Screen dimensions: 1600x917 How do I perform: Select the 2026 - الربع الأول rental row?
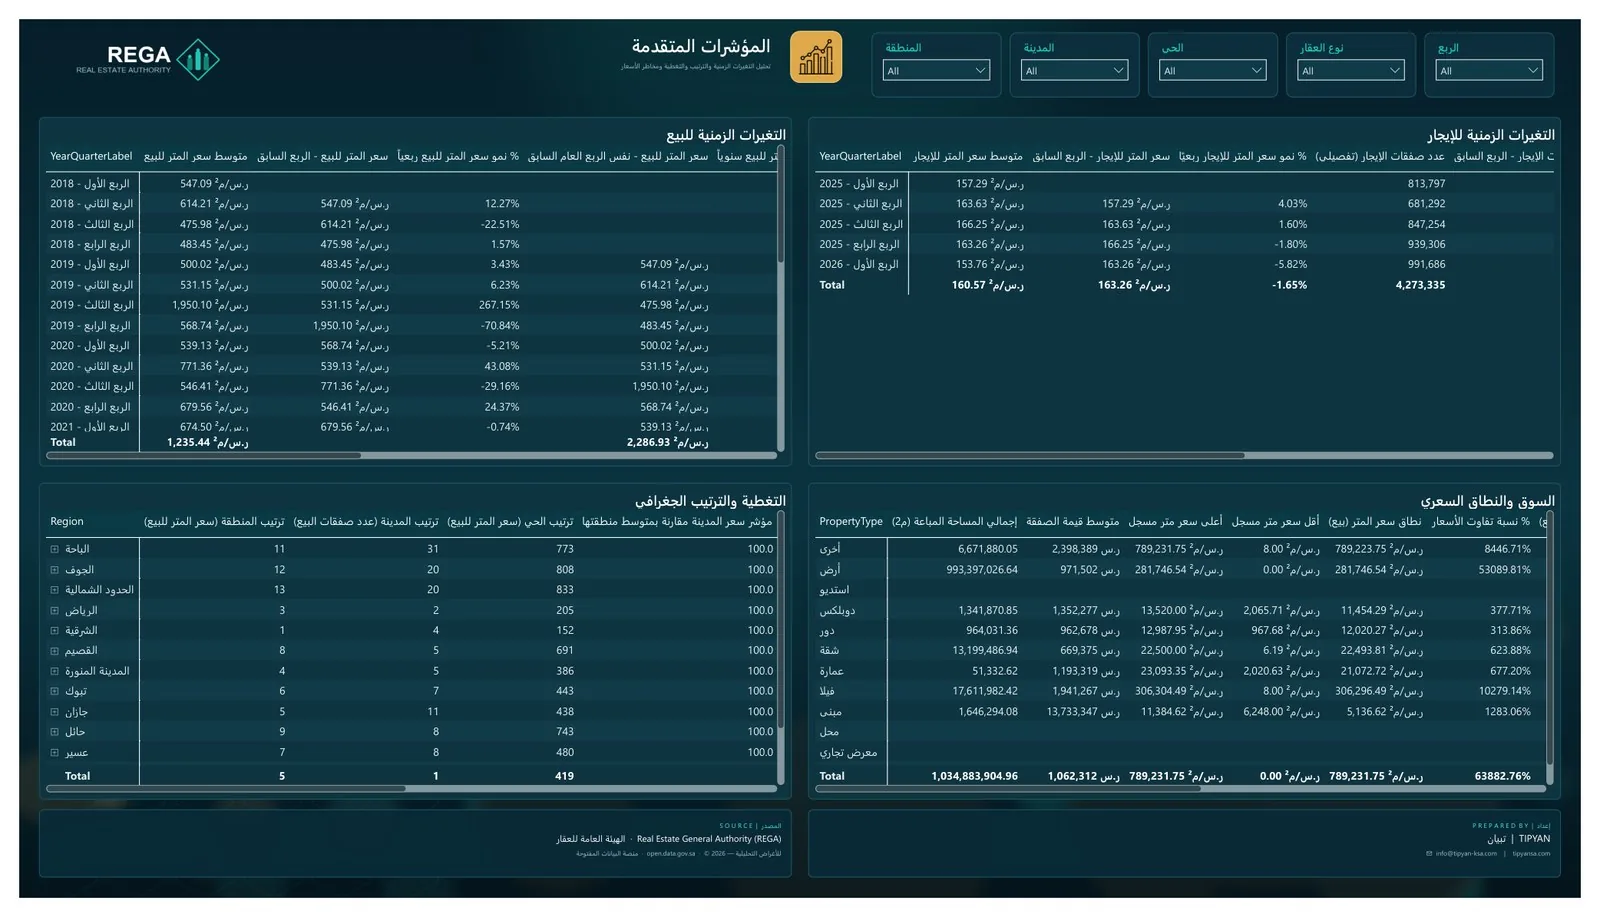tap(859, 265)
